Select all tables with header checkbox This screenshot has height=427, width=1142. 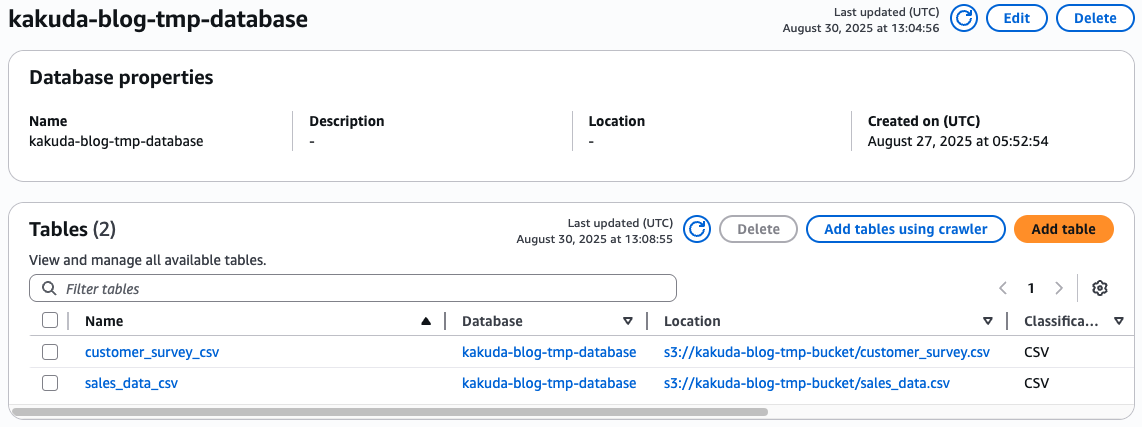point(50,321)
